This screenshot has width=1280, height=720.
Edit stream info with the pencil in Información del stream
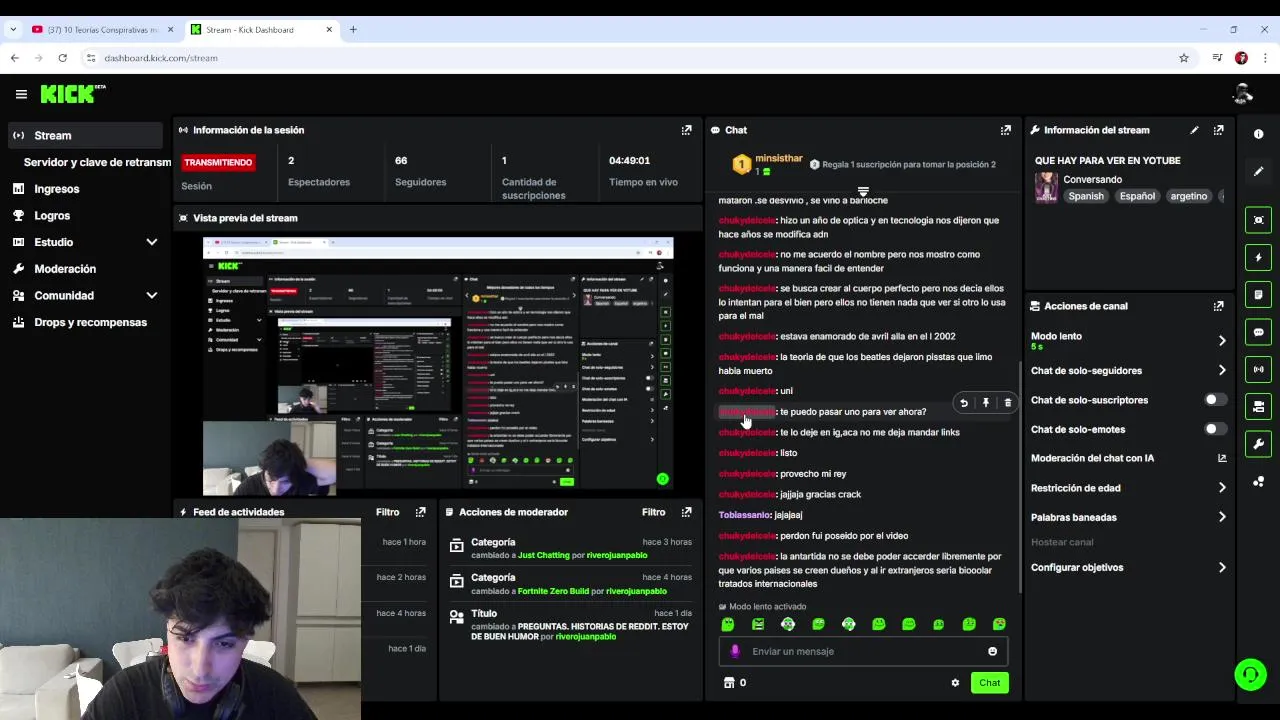(1194, 130)
